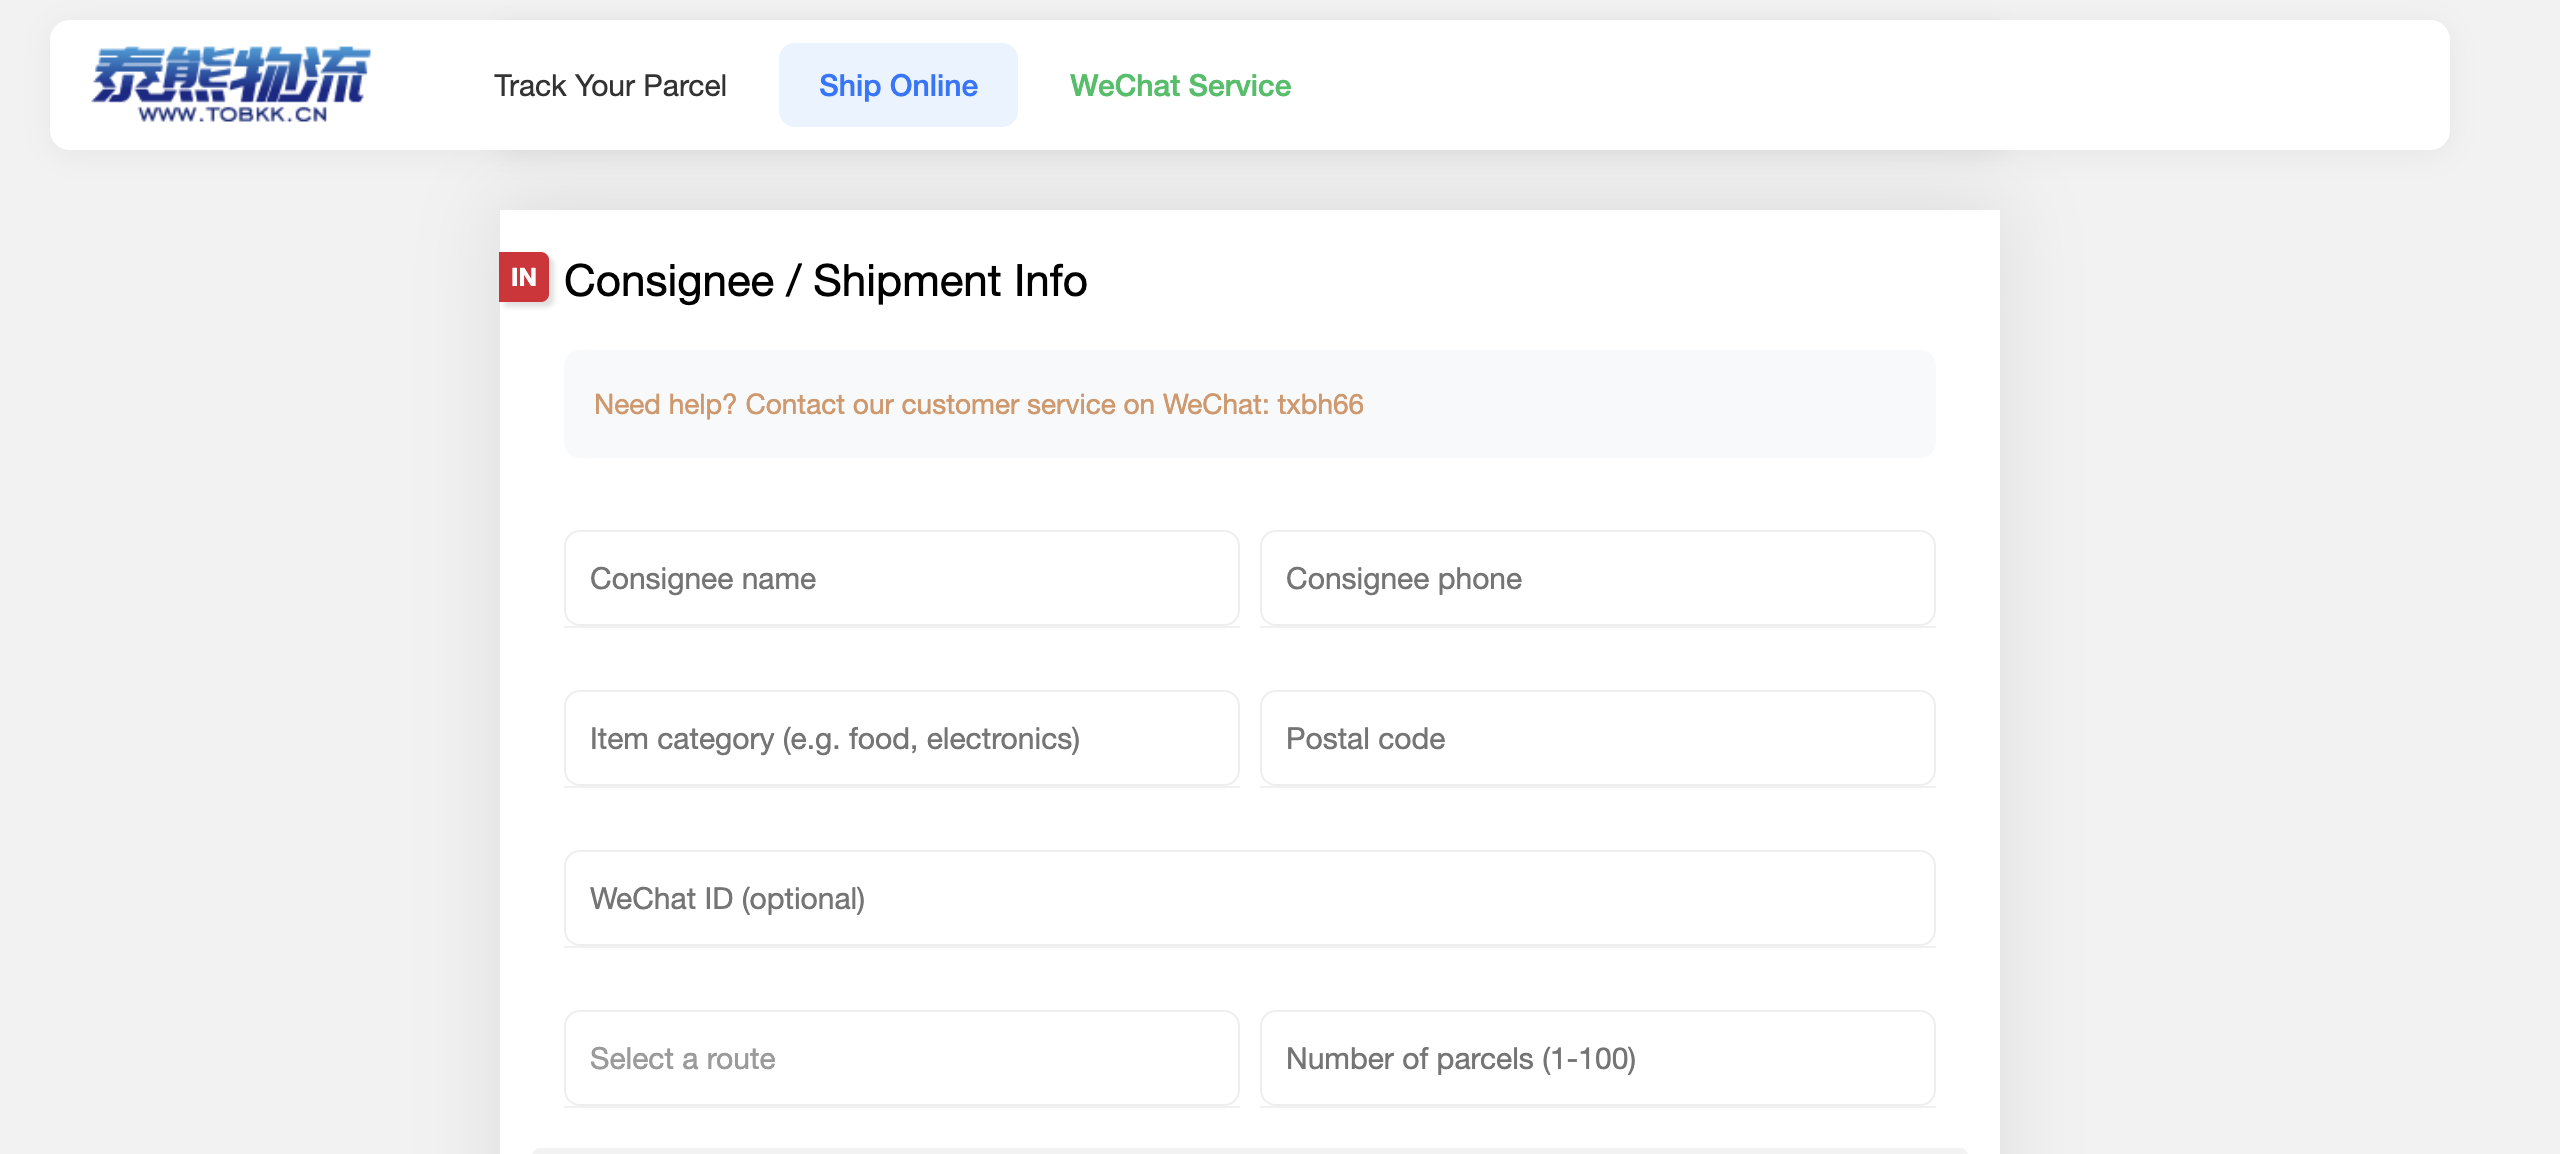2560x1154 pixels.
Task: Click the Item category input
Action: click(x=902, y=738)
